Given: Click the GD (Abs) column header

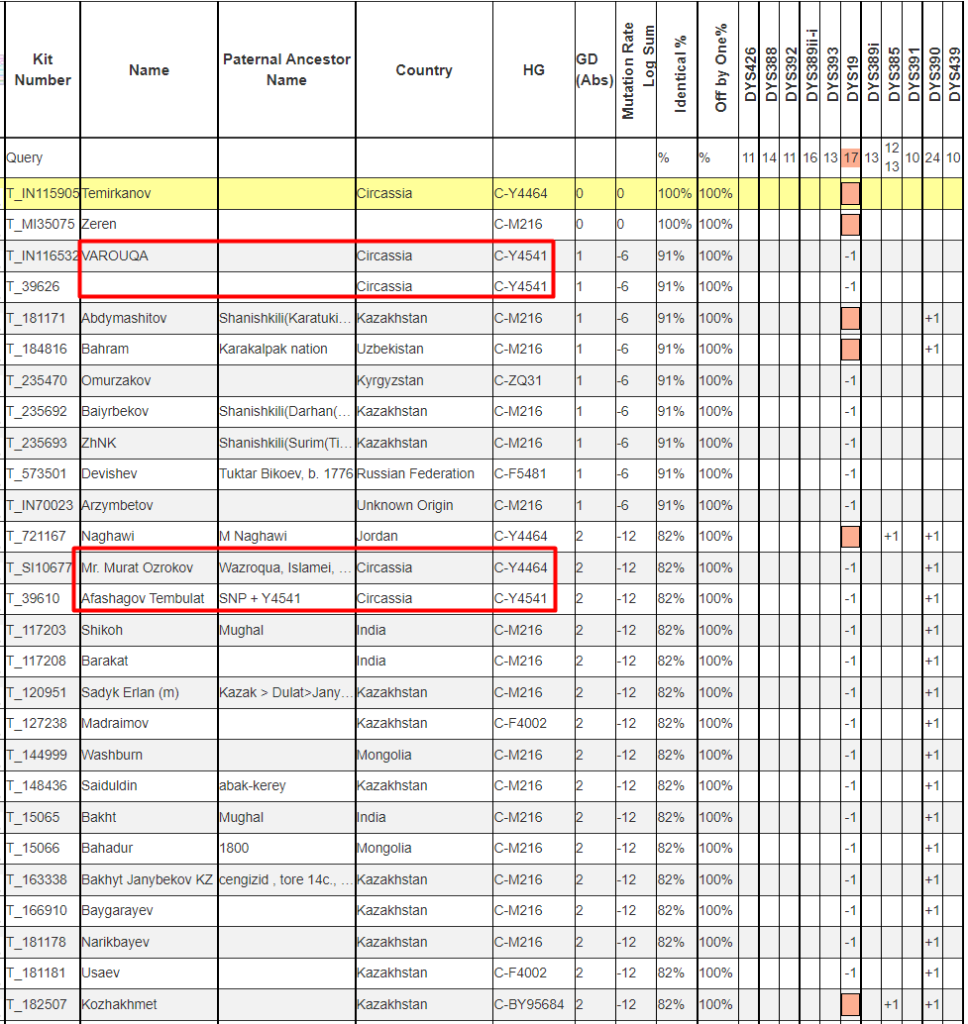Looking at the screenshot, I should click(594, 70).
